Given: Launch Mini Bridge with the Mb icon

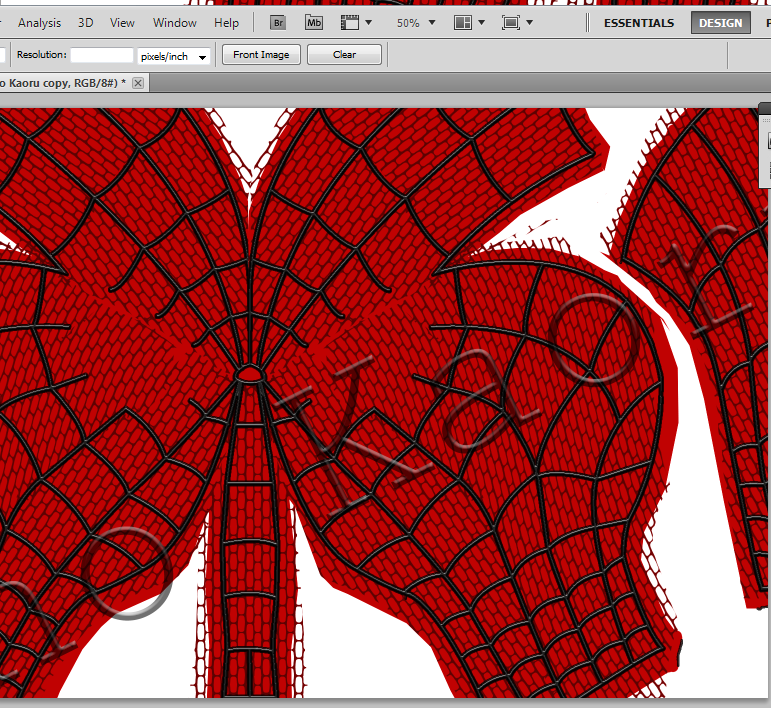Looking at the screenshot, I should click(x=314, y=23).
